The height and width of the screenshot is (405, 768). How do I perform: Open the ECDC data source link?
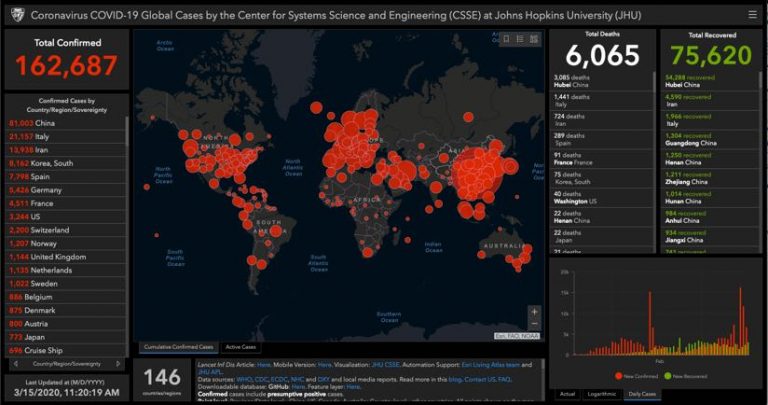point(279,379)
